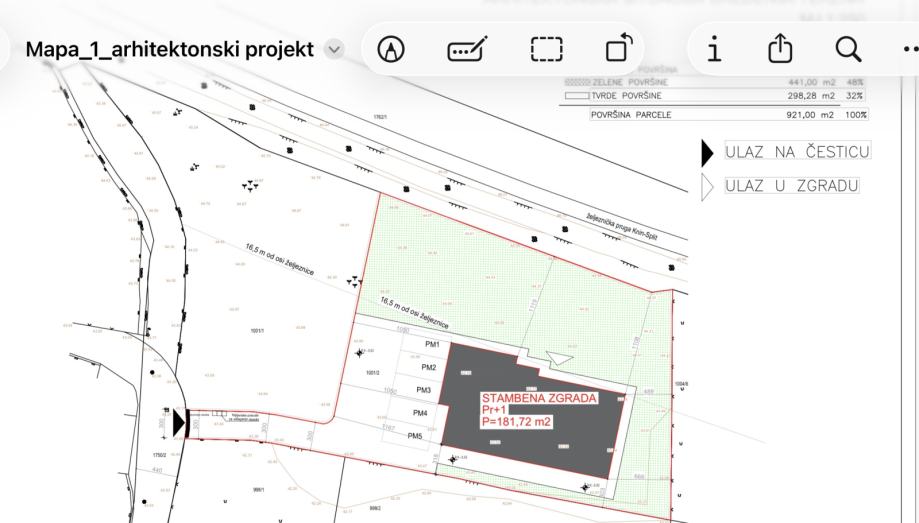
Task: Click the building entrance arrow on plan
Action: click(559, 358)
